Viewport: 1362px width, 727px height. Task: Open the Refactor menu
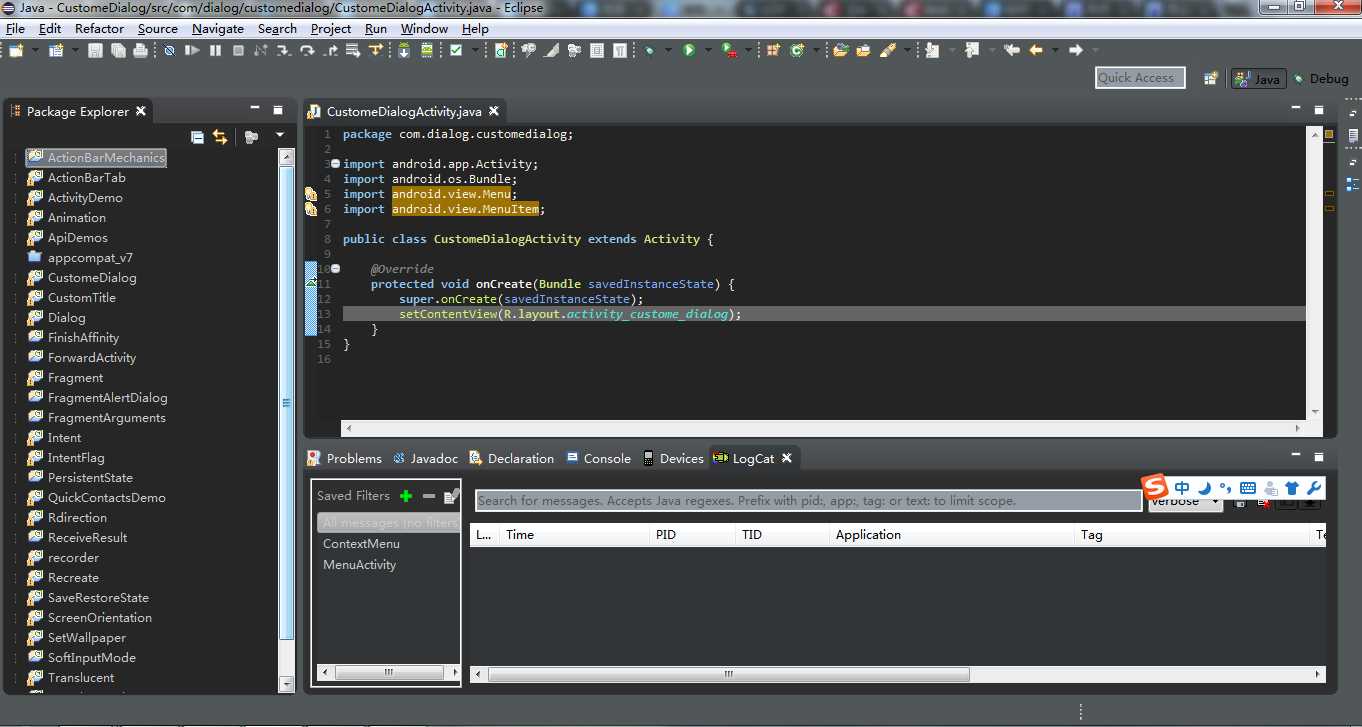pyautogui.click(x=100, y=28)
